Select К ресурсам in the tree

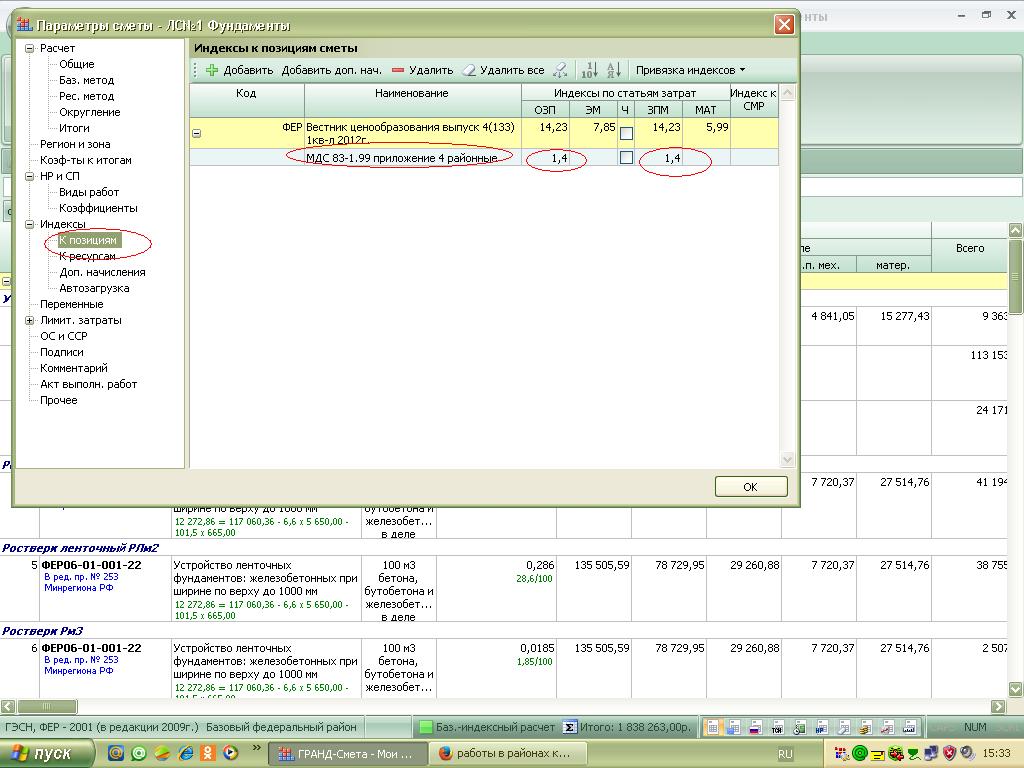(87, 256)
